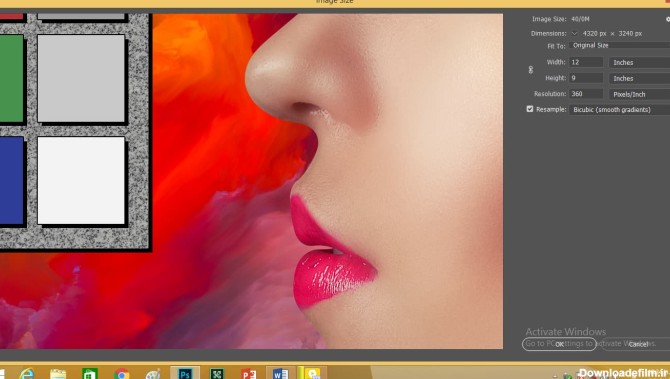This screenshot has width=670, height=379.
Task: Open Internet Explorer from the taskbar
Action: coord(26,373)
